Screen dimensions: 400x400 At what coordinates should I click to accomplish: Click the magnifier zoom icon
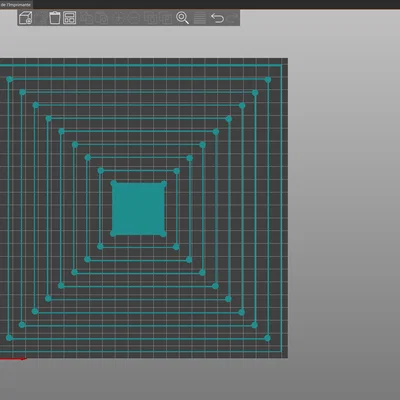point(182,18)
